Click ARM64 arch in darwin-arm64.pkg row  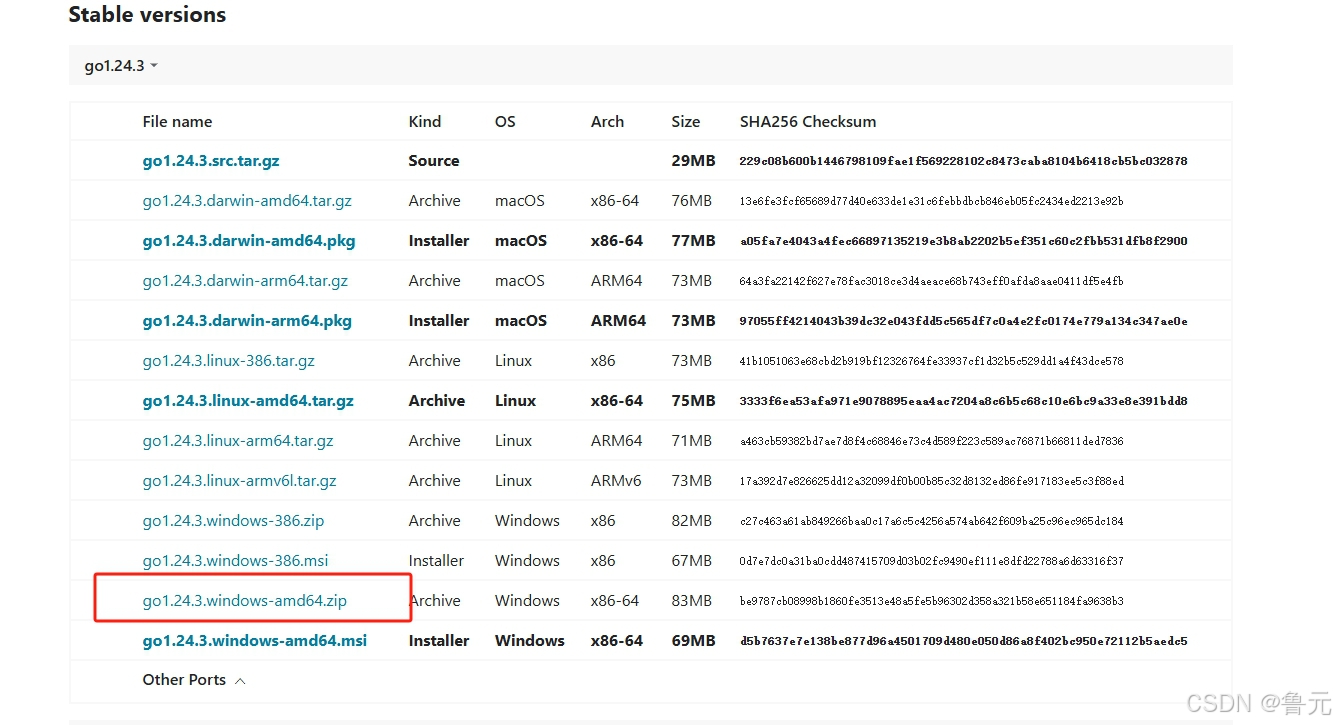(x=618, y=321)
